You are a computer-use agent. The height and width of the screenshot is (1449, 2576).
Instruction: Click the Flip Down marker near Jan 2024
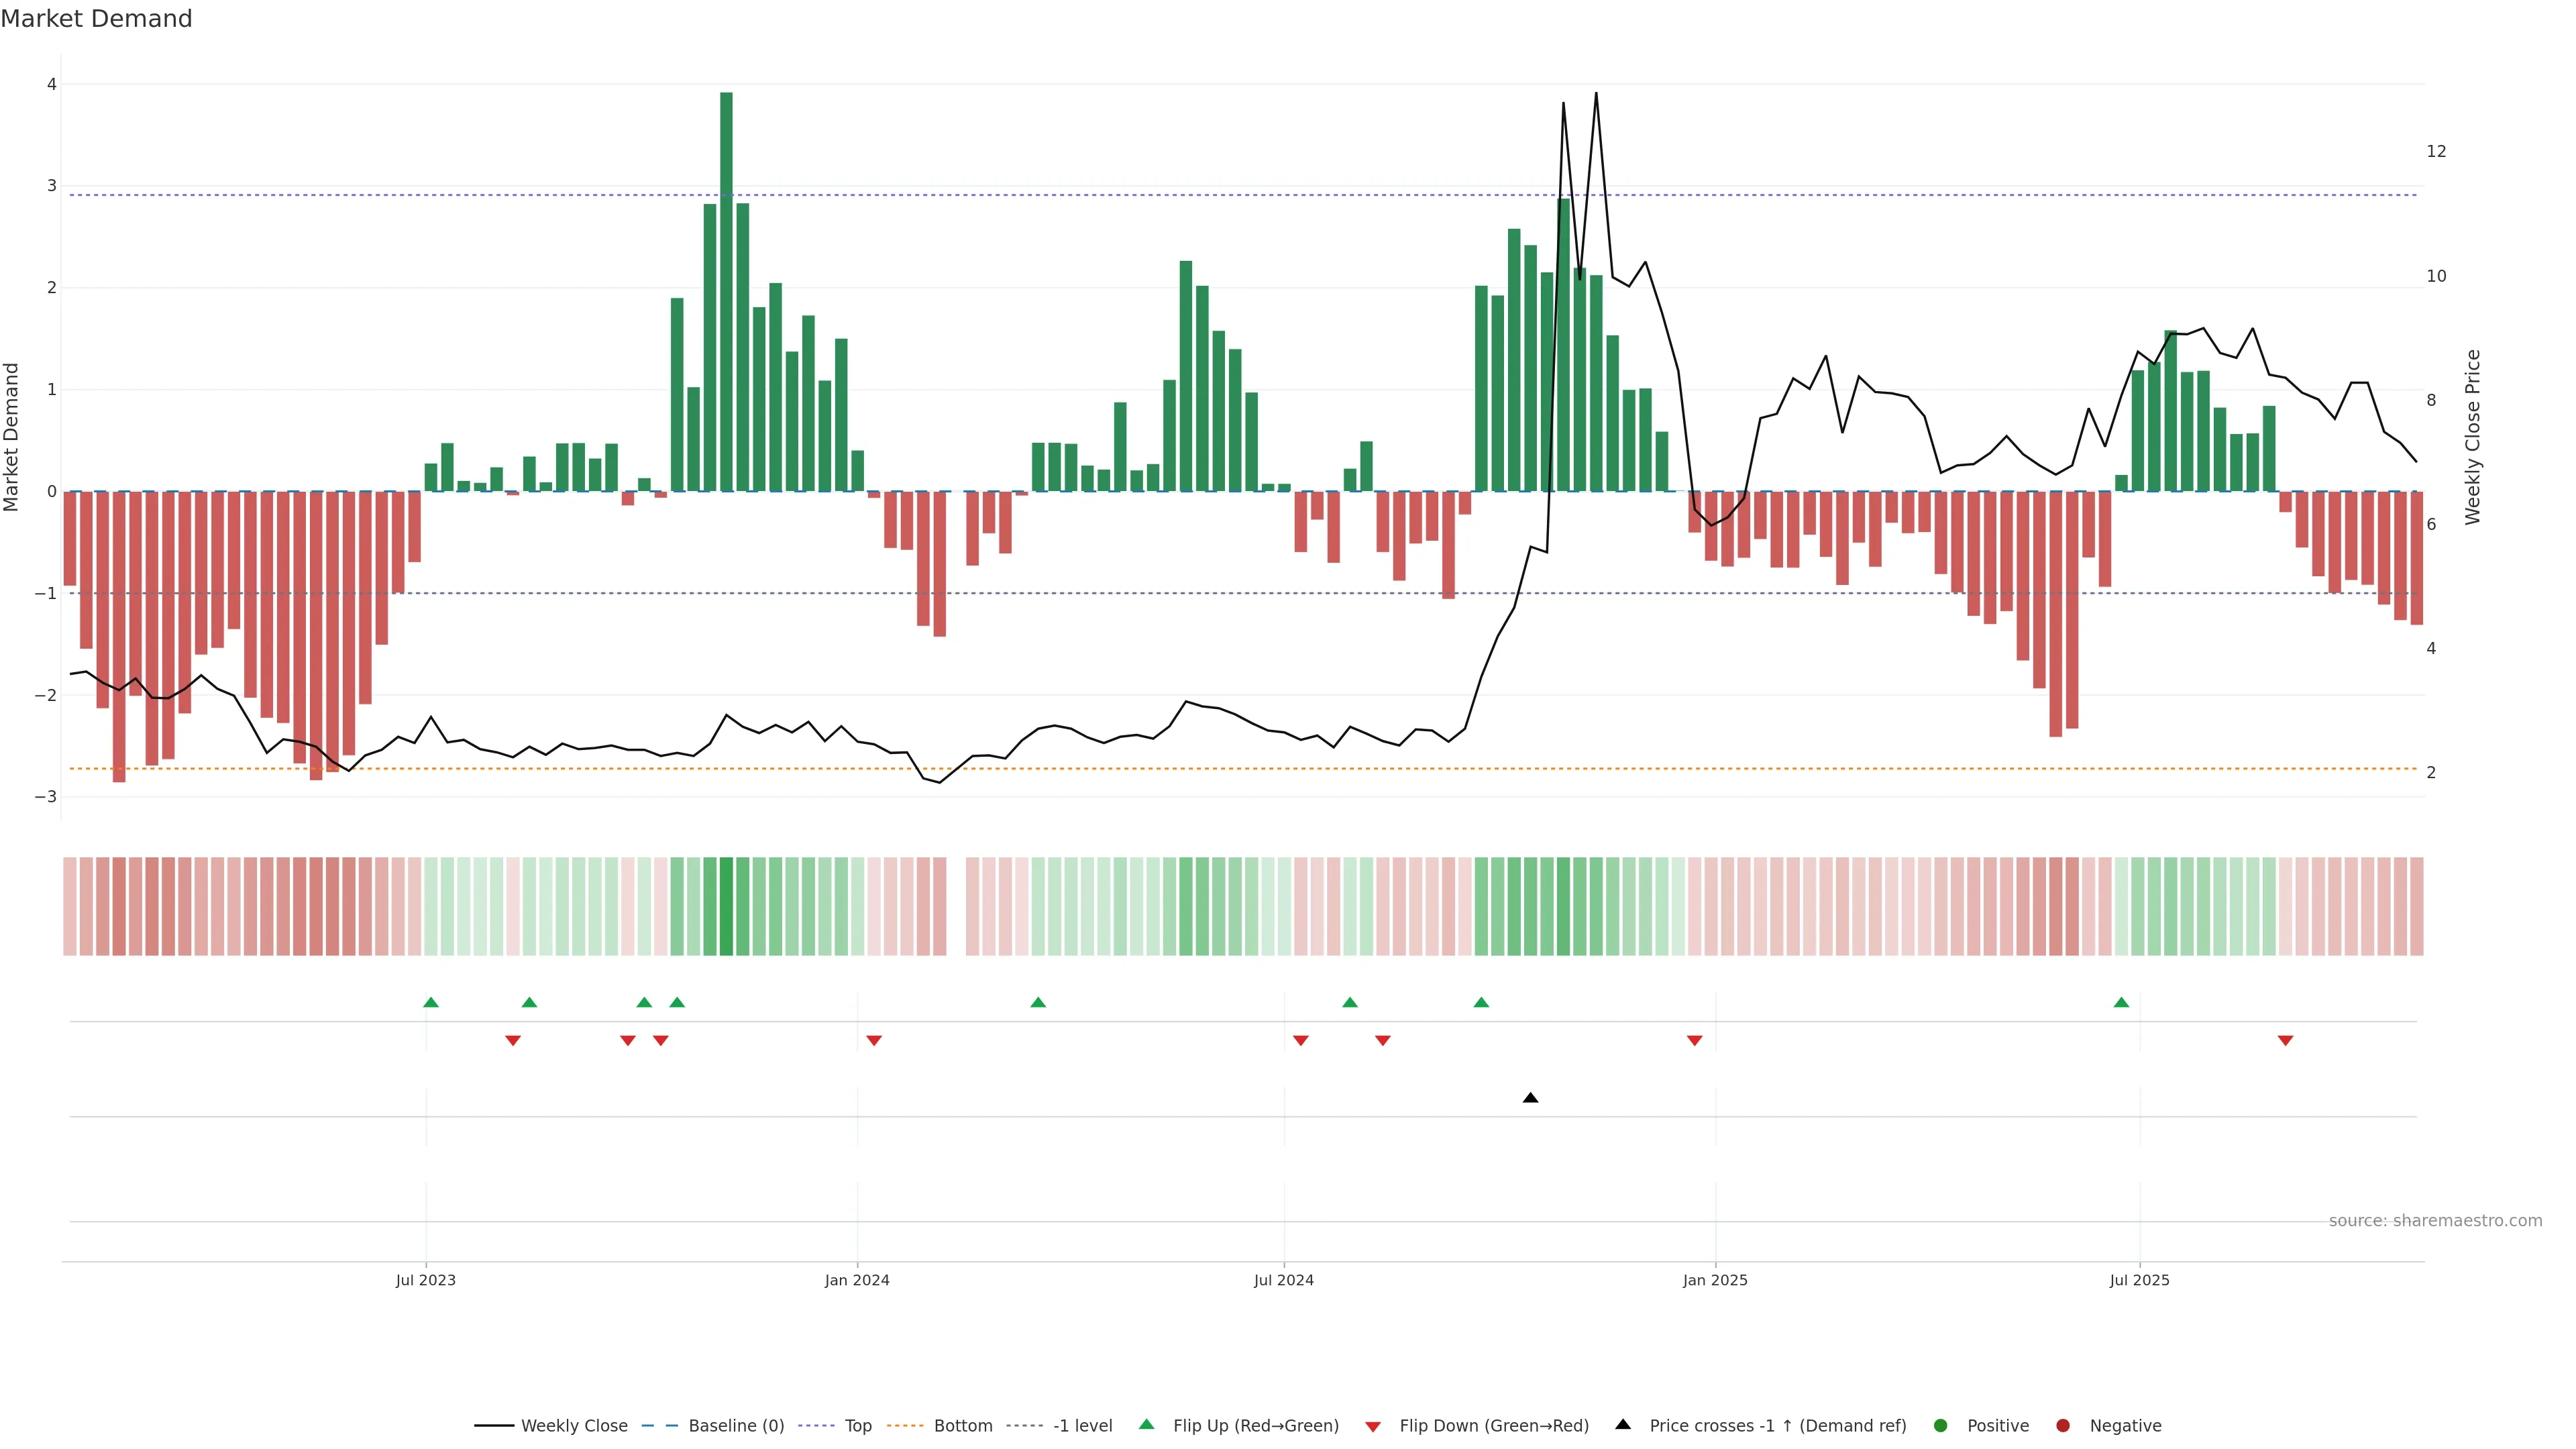(874, 1041)
